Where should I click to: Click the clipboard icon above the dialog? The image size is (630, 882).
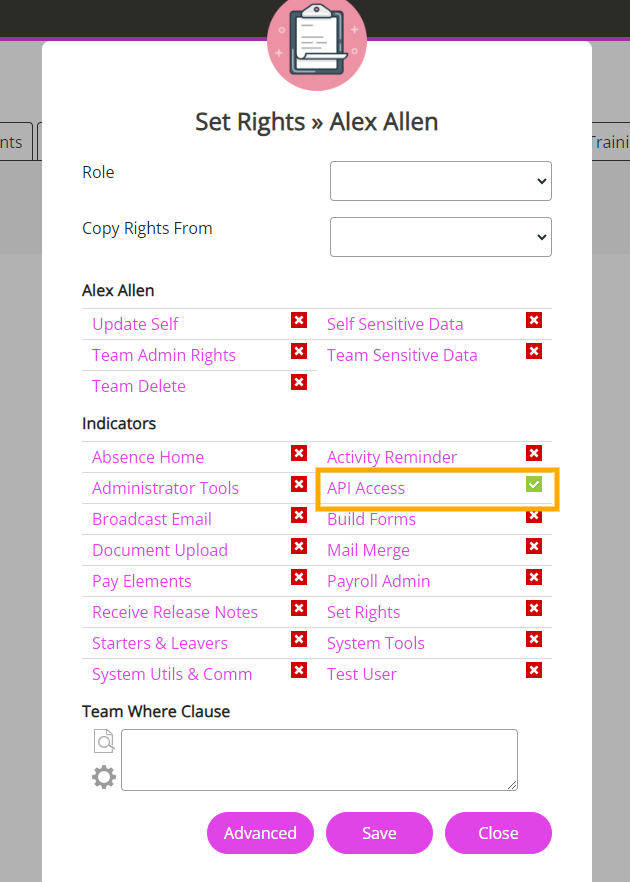coord(317,40)
